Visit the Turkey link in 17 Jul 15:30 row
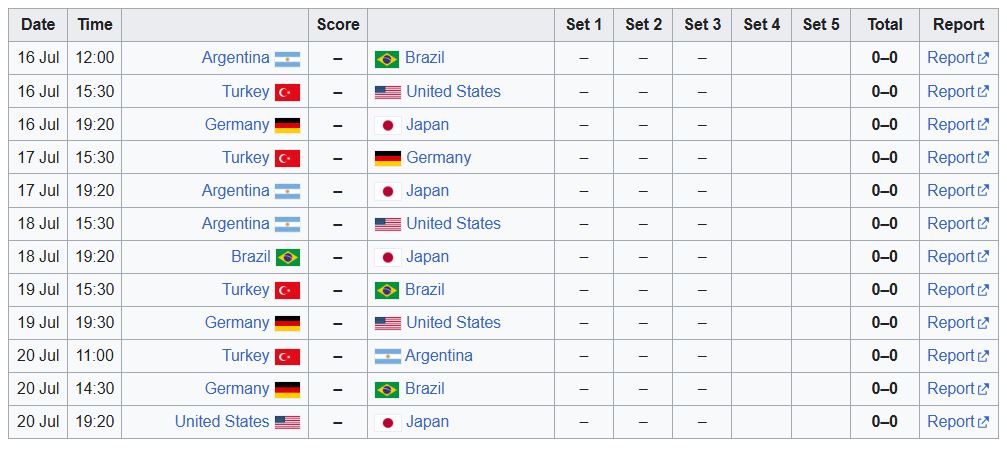The width and height of the screenshot is (1007, 450). pos(245,158)
